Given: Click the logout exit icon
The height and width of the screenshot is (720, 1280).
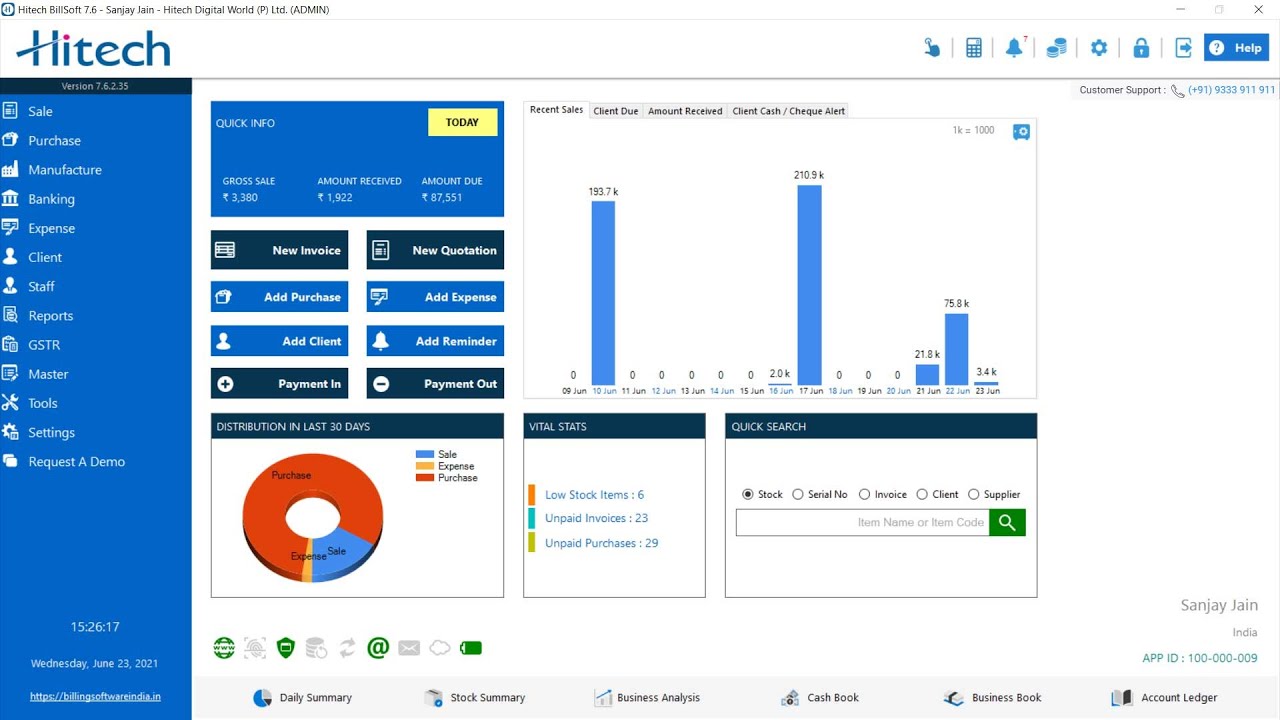Looking at the screenshot, I should click(x=1183, y=48).
